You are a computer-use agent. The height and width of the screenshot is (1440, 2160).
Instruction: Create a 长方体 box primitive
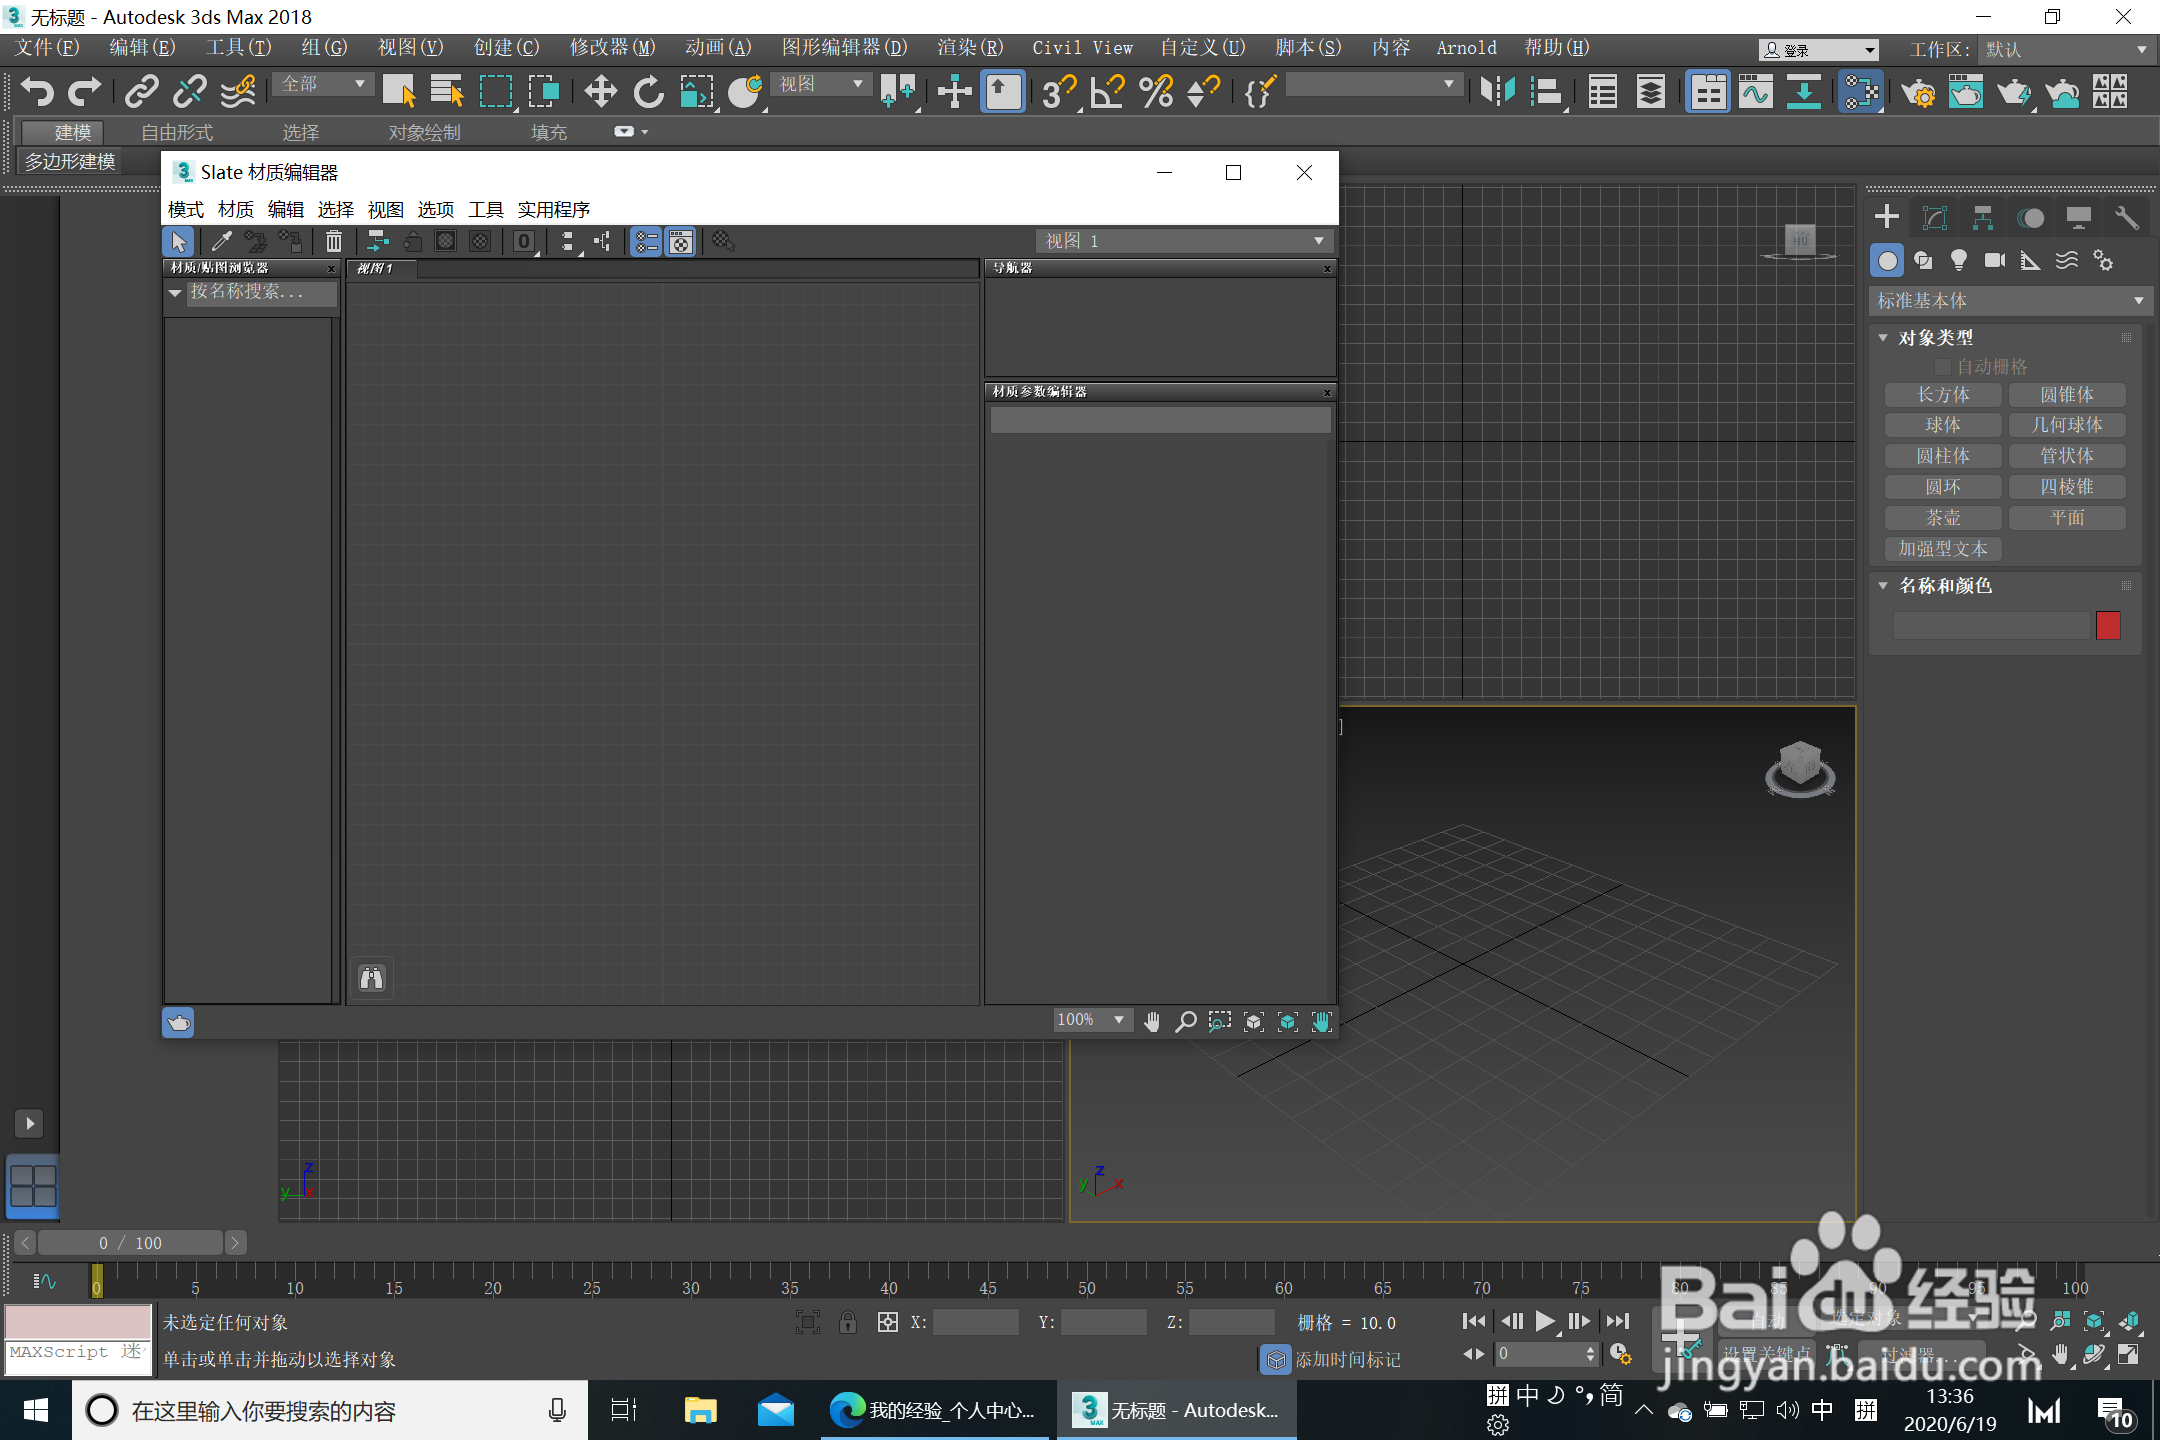pos(1943,395)
